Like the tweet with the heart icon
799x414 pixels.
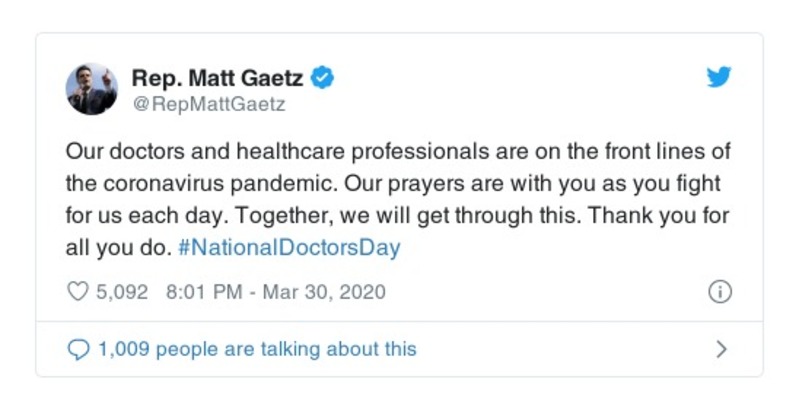(77, 293)
